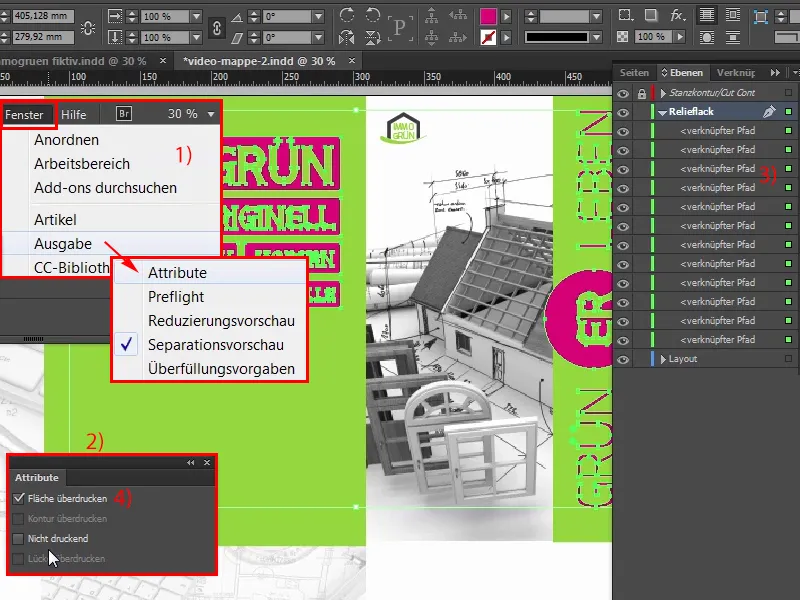Close the video-mappe-2.indd tab
Screen dimensions: 800x600
352,61
